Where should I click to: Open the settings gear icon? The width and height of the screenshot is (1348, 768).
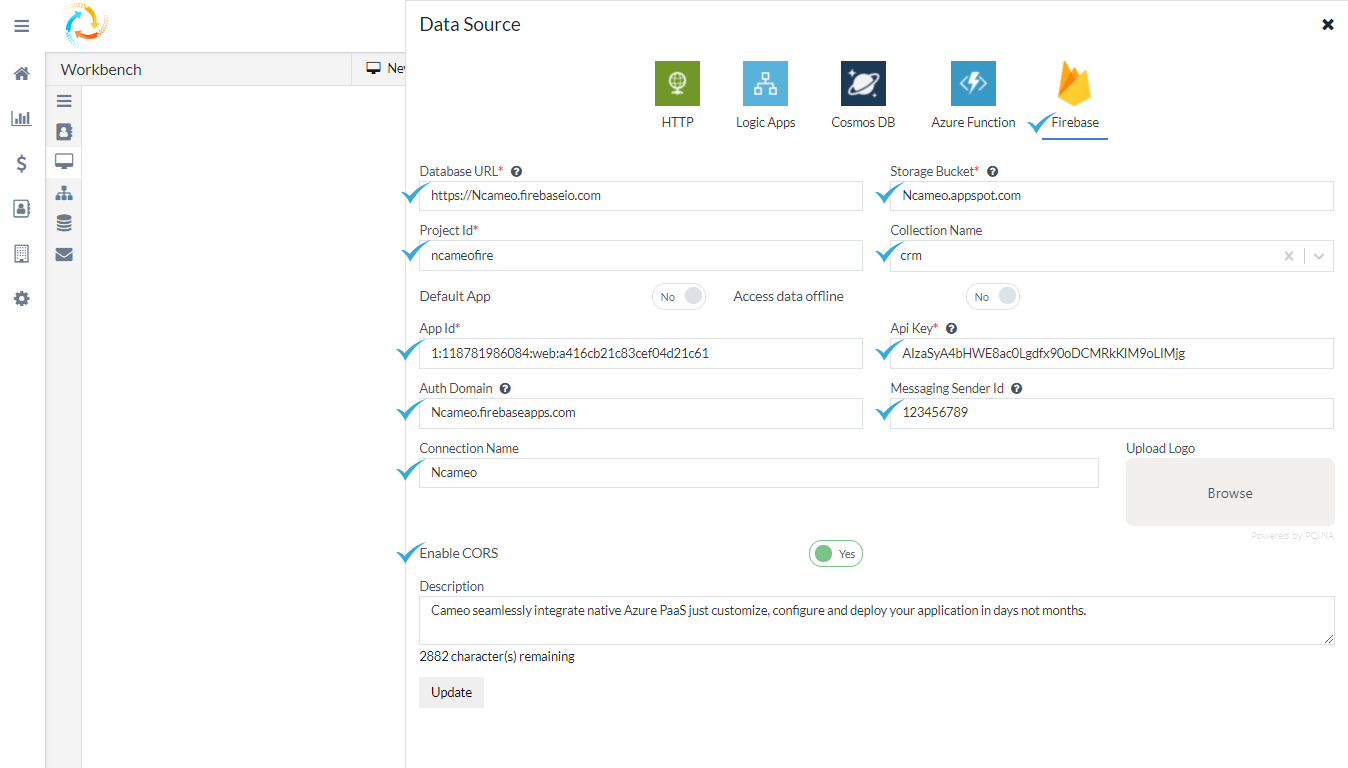(x=21, y=298)
